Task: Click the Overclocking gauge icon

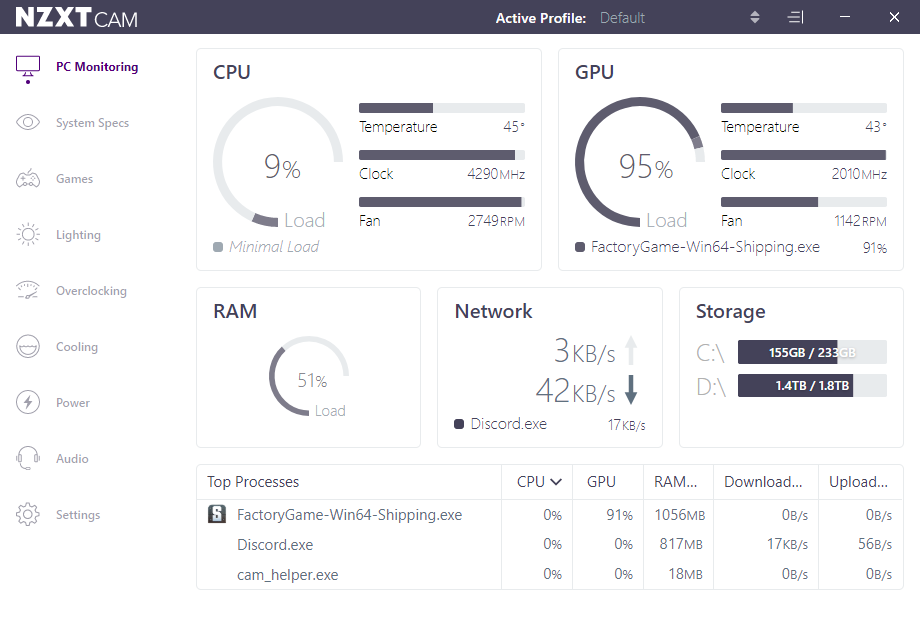Action: click(x=28, y=291)
